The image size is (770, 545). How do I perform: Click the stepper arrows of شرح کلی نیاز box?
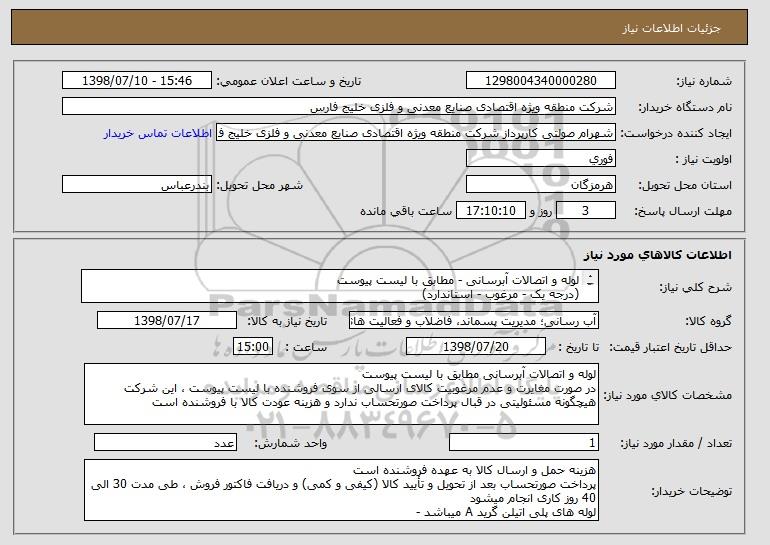590,280
